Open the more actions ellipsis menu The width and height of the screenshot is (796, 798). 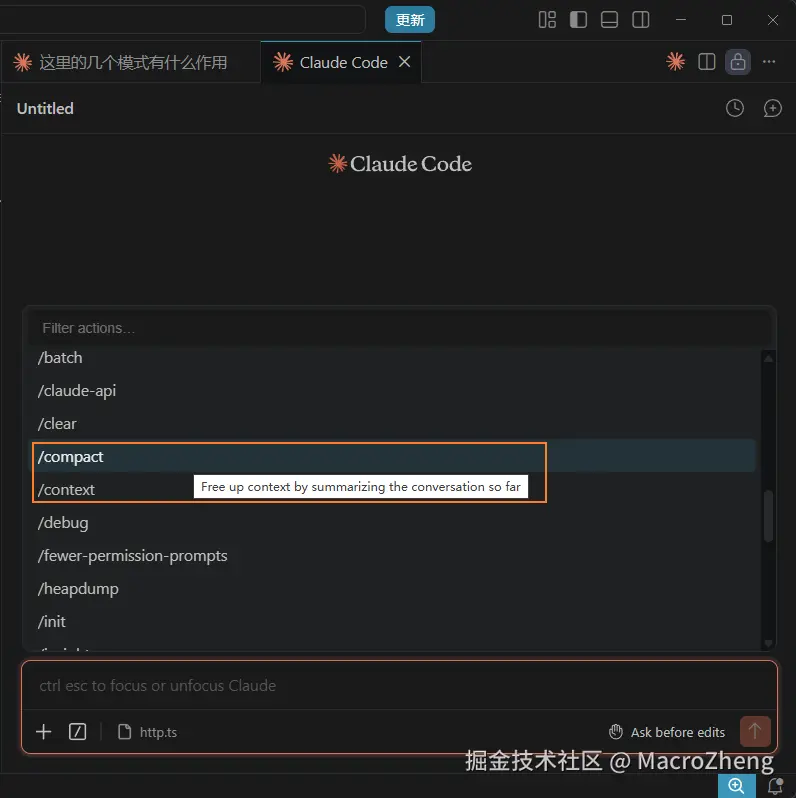[x=769, y=62]
